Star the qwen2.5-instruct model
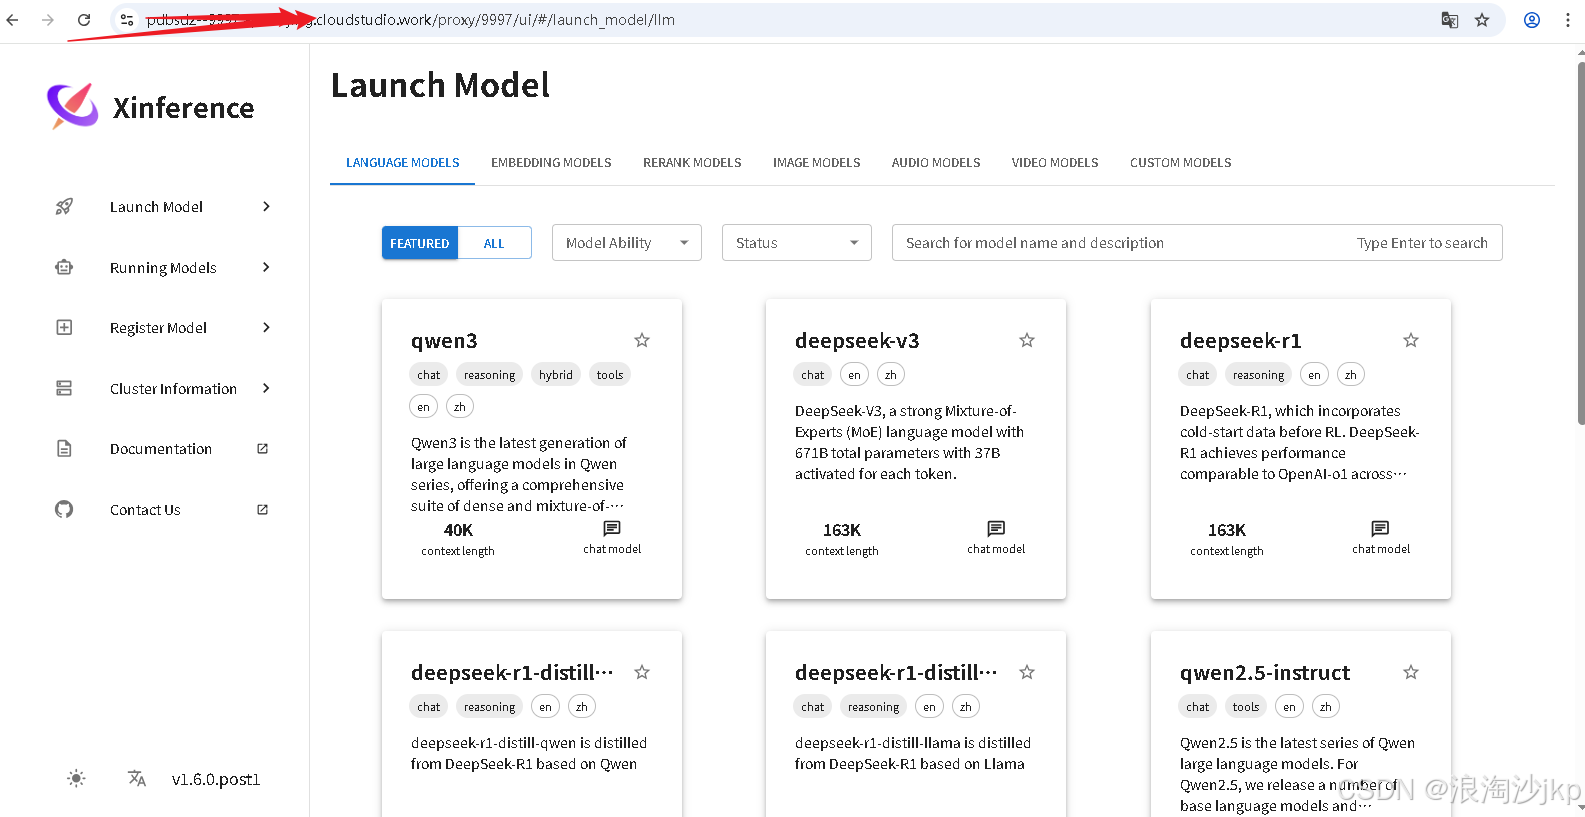Image resolution: width=1585 pixels, height=817 pixels. click(1411, 672)
